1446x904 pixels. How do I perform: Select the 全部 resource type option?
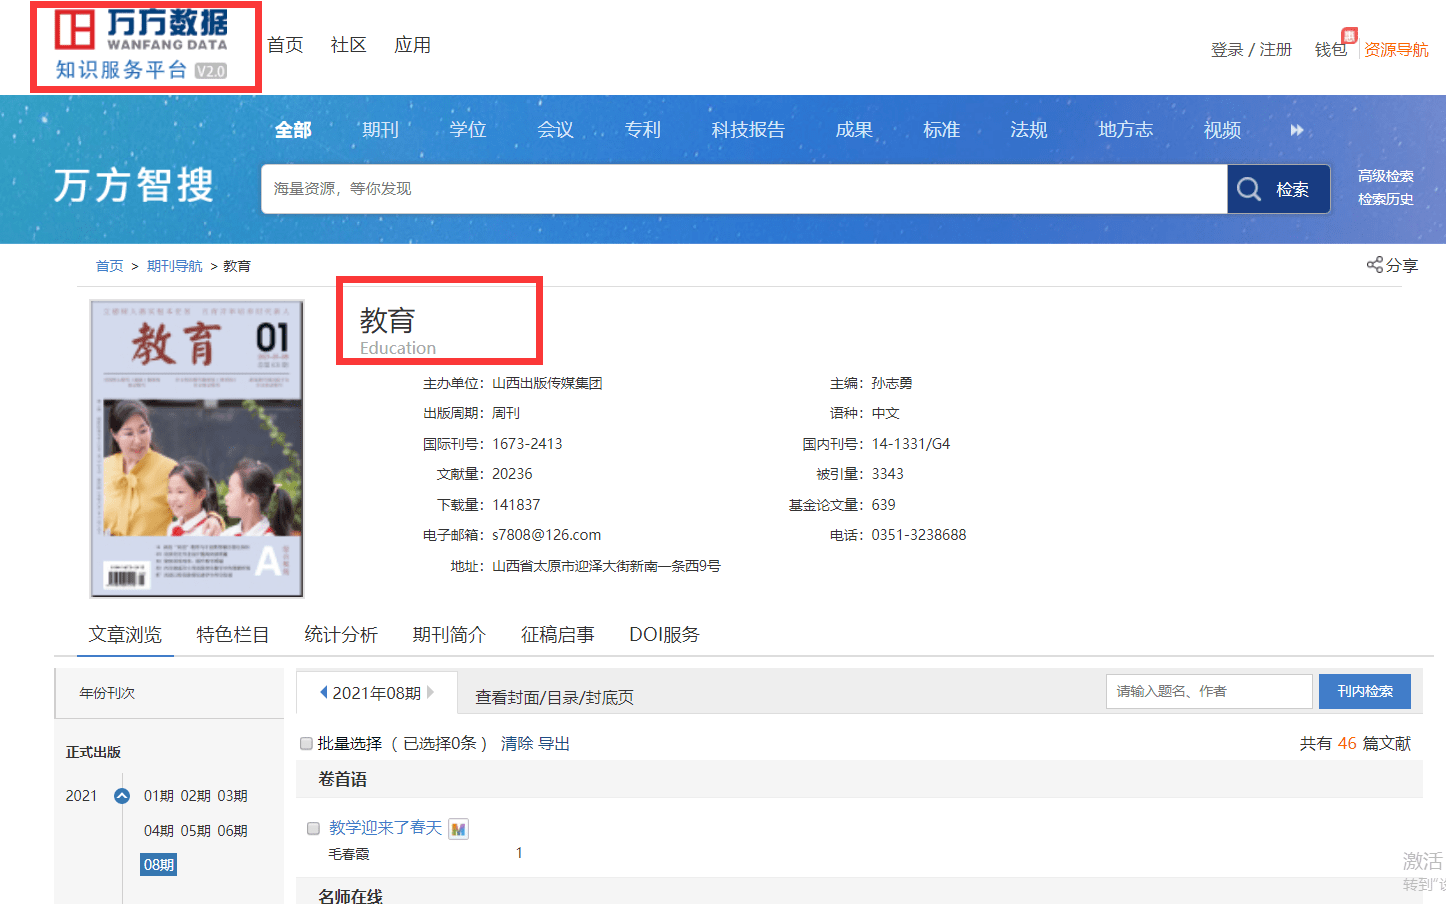292,129
